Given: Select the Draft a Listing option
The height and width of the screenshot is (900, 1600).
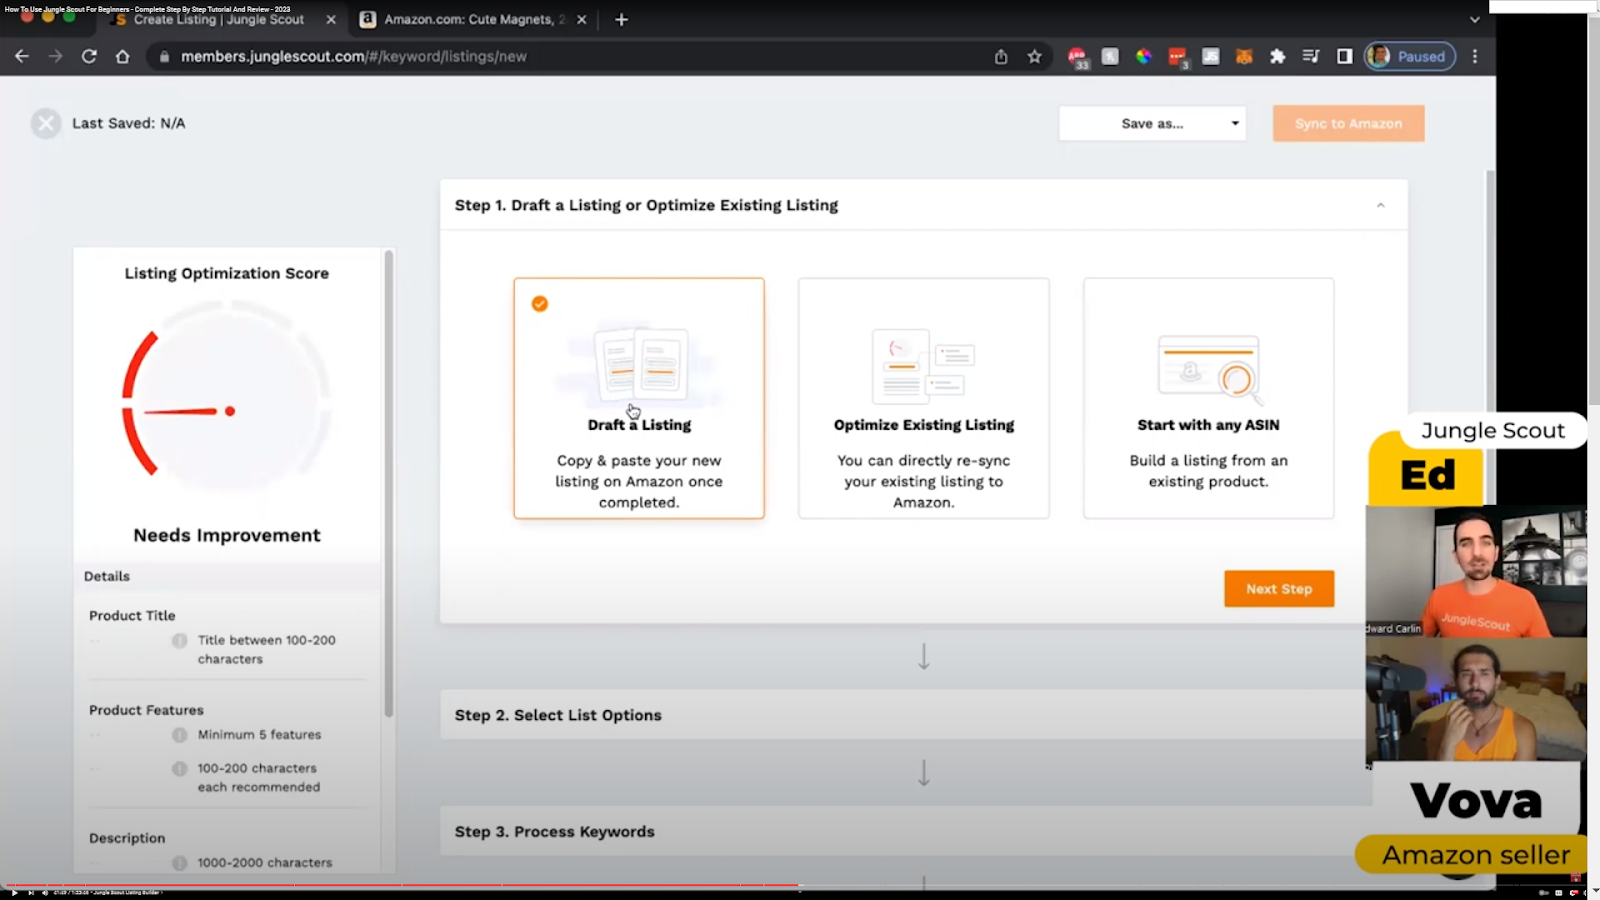Looking at the screenshot, I should [x=639, y=398].
